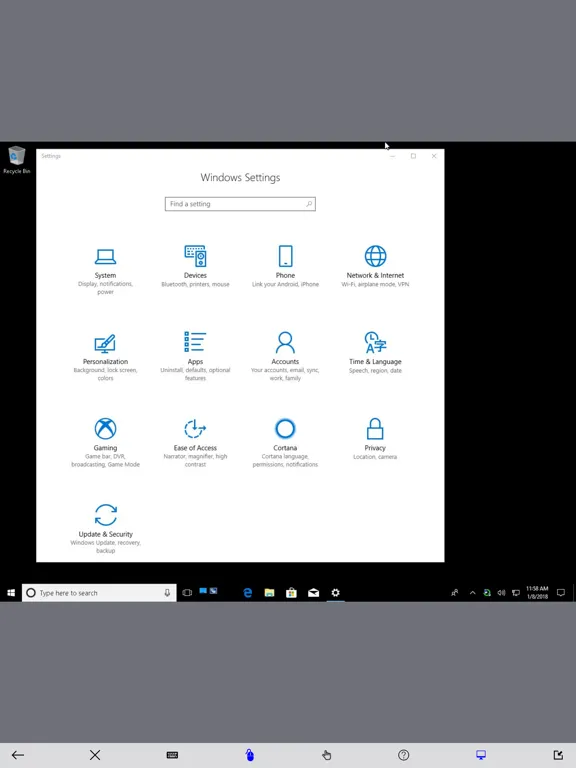Open the Apps settings category
This screenshot has height=768, width=576.
click(x=195, y=357)
